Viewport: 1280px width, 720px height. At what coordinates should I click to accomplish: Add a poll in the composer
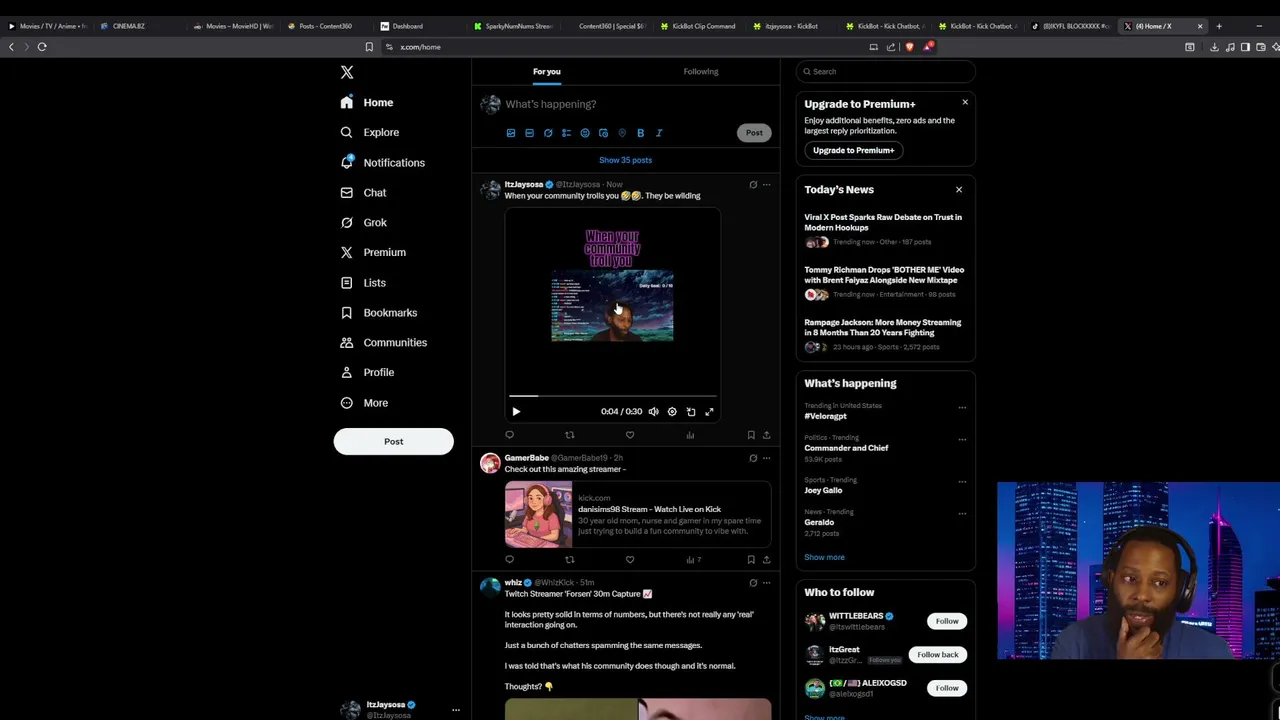(x=566, y=133)
